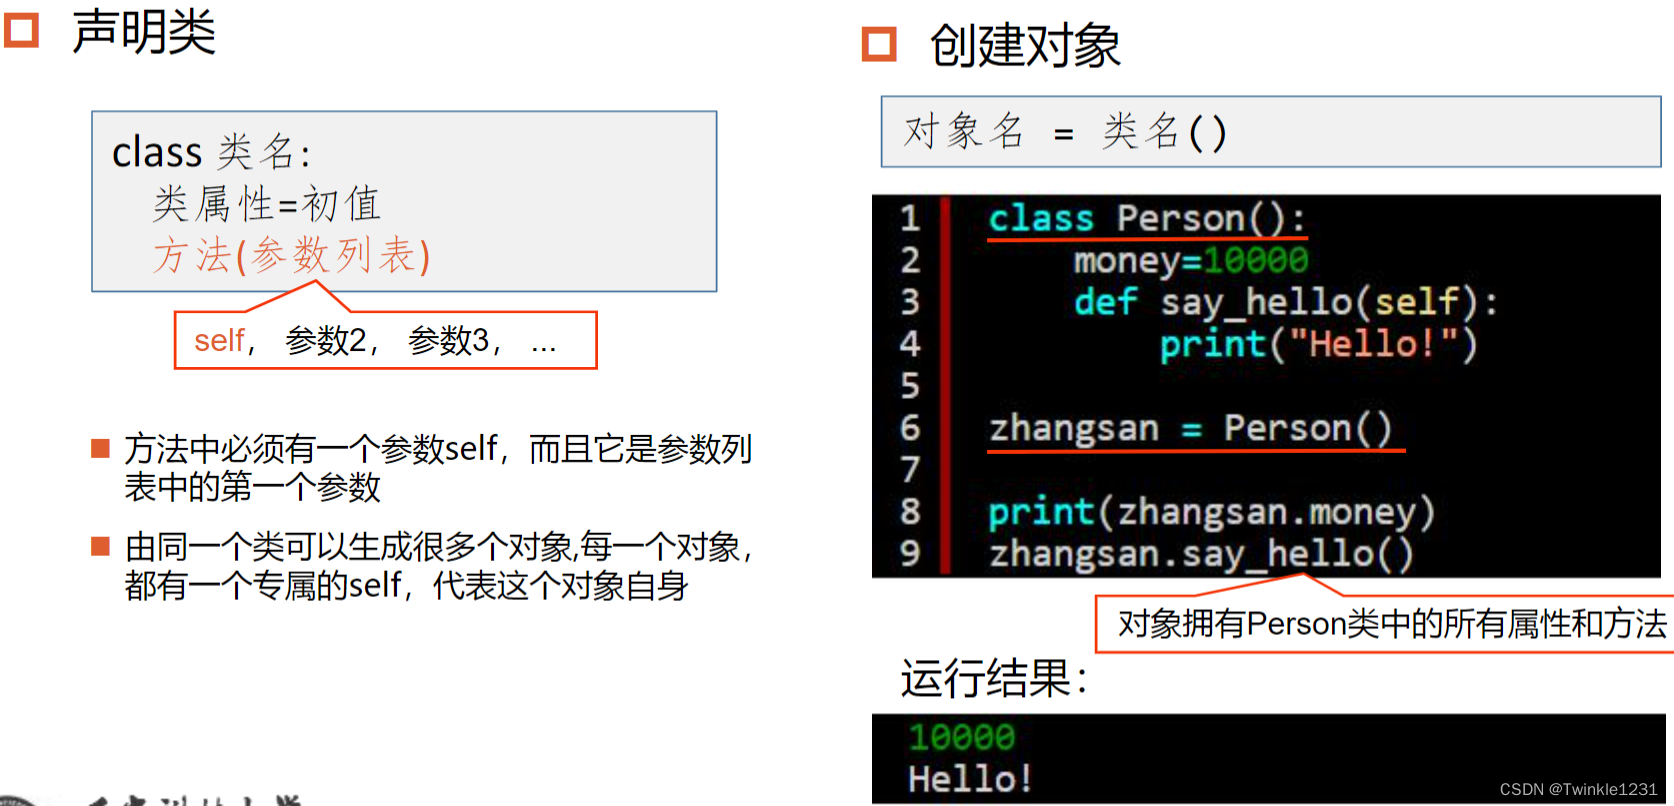Click the 创建对象 heading

1025,46
